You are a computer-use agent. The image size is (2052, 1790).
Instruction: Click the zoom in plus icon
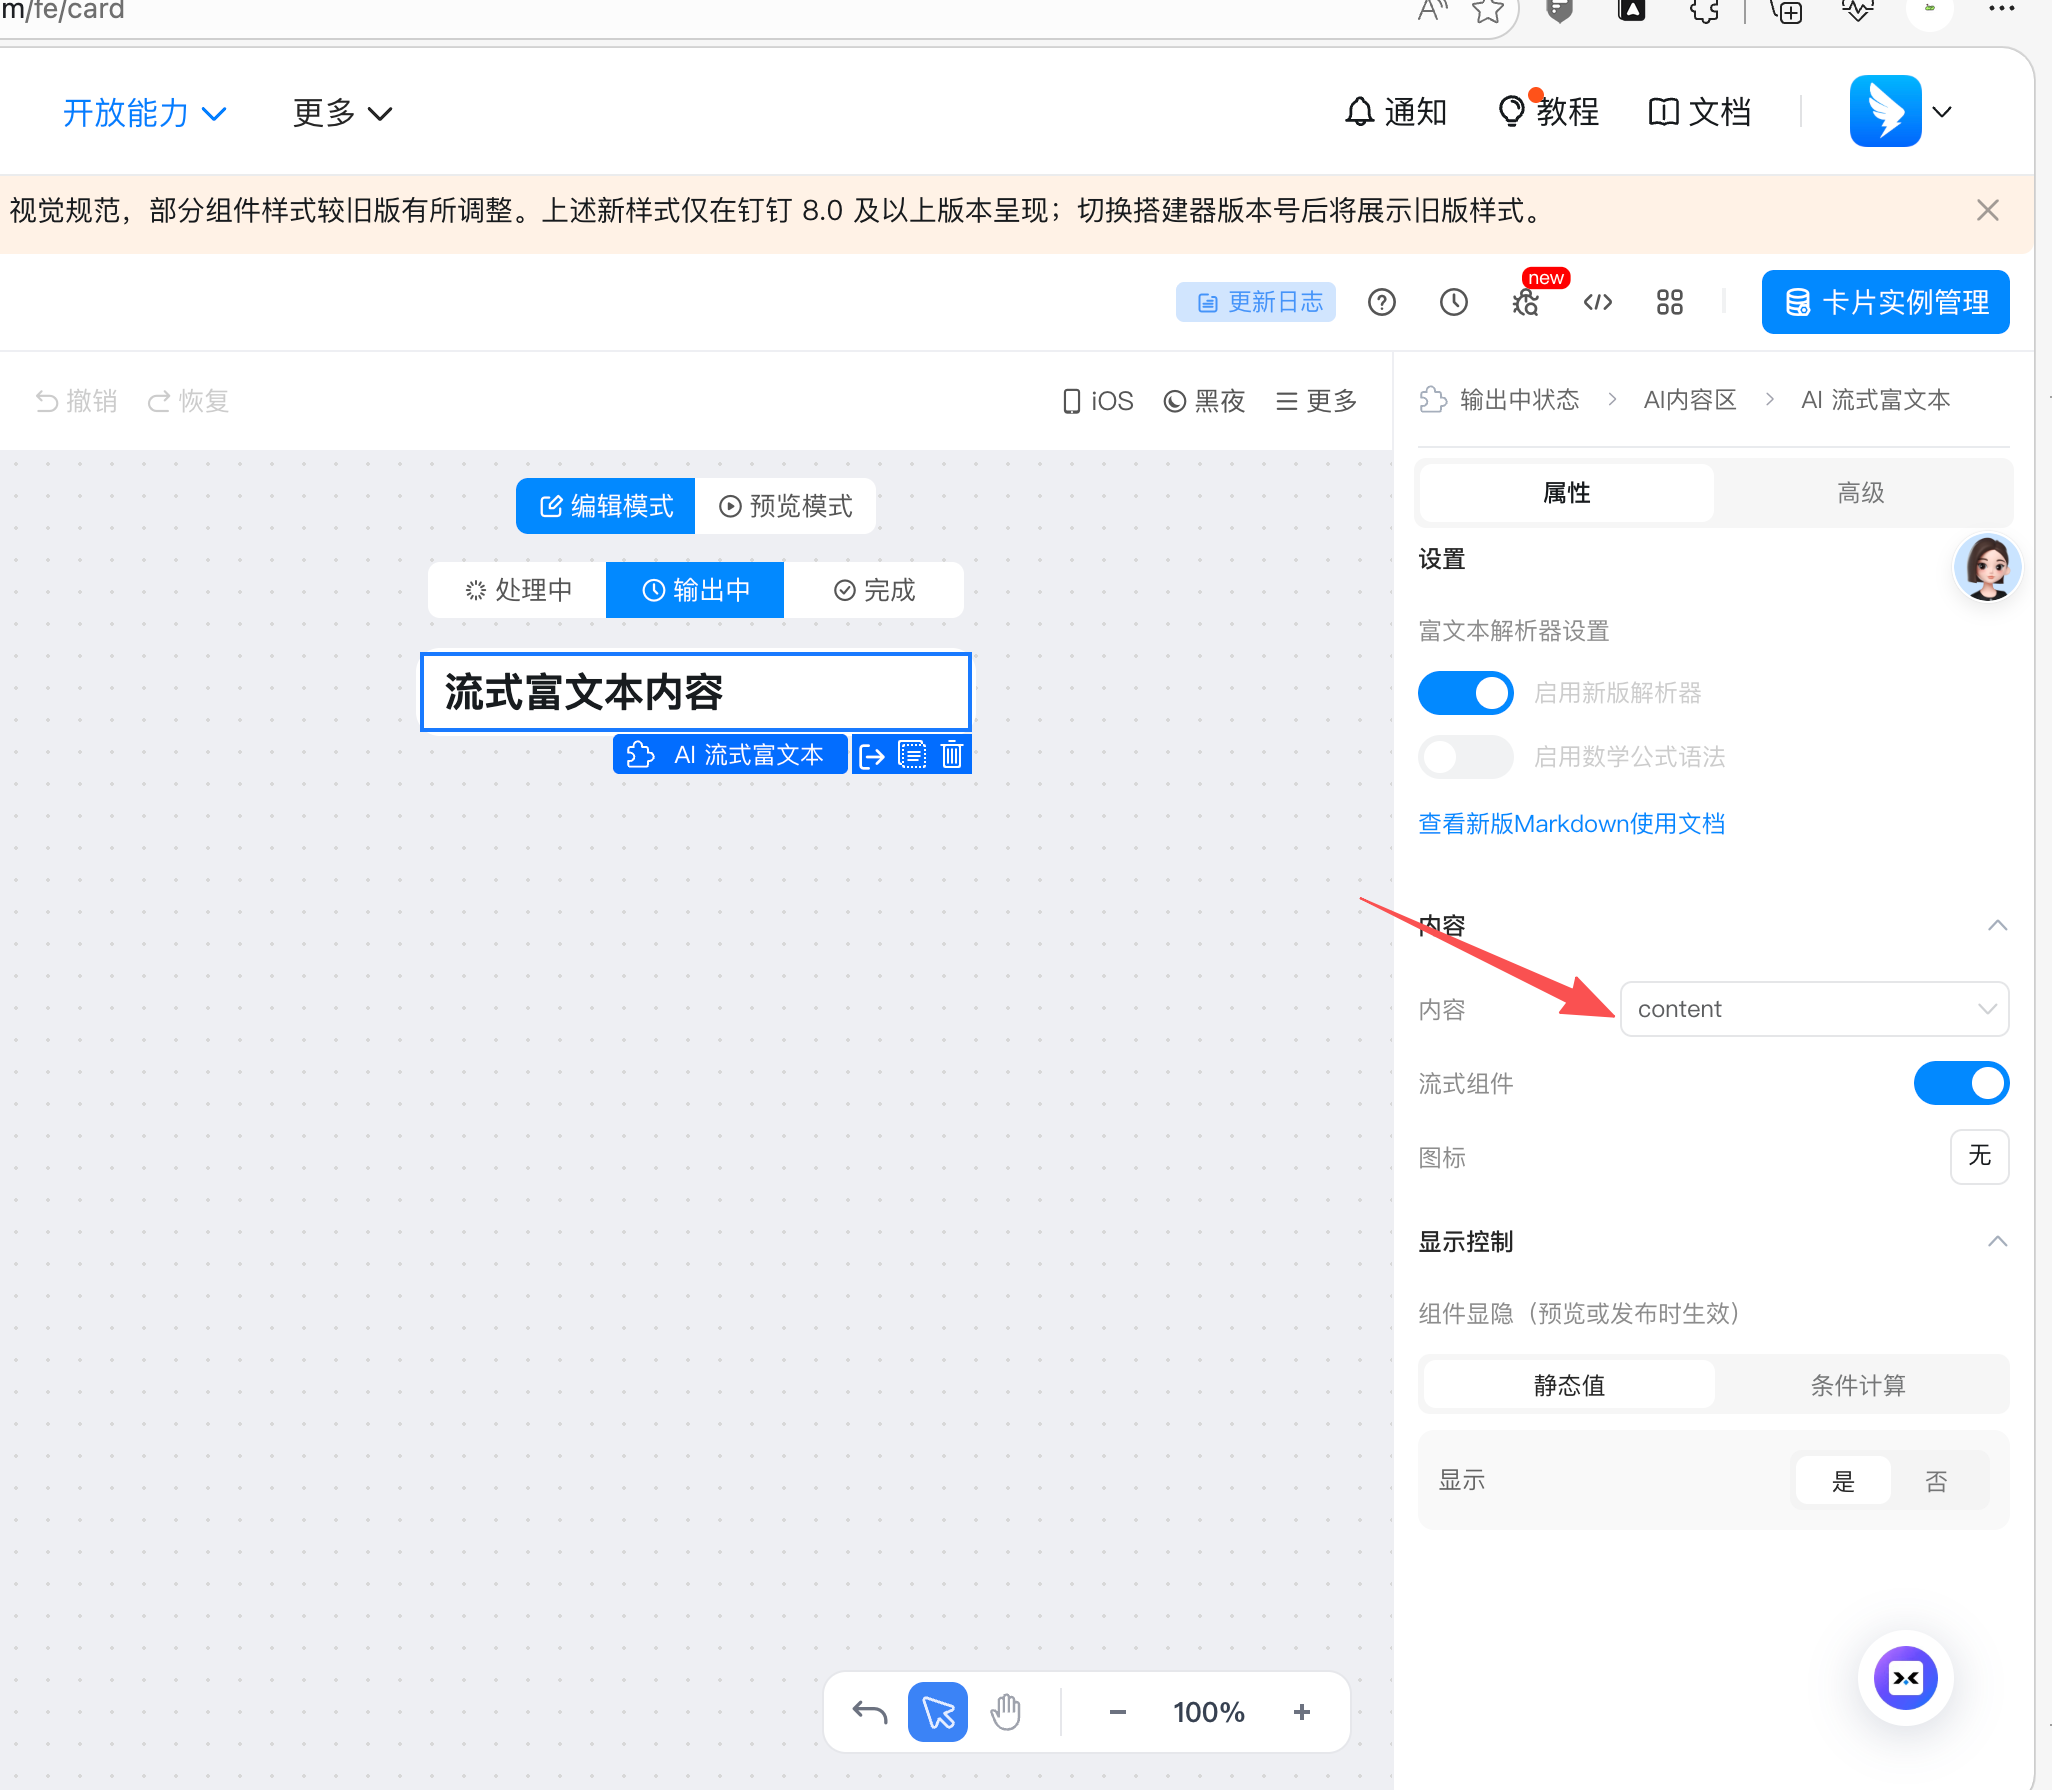(x=1301, y=1712)
